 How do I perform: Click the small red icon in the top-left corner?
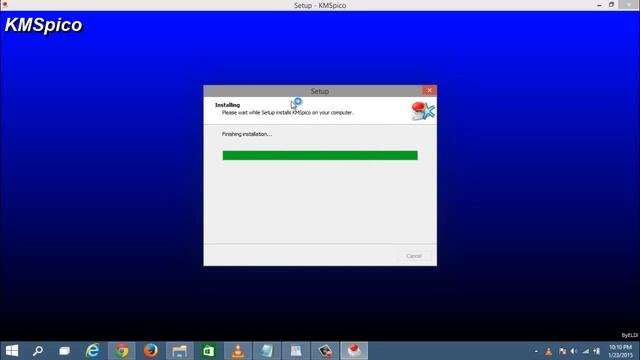5,4
